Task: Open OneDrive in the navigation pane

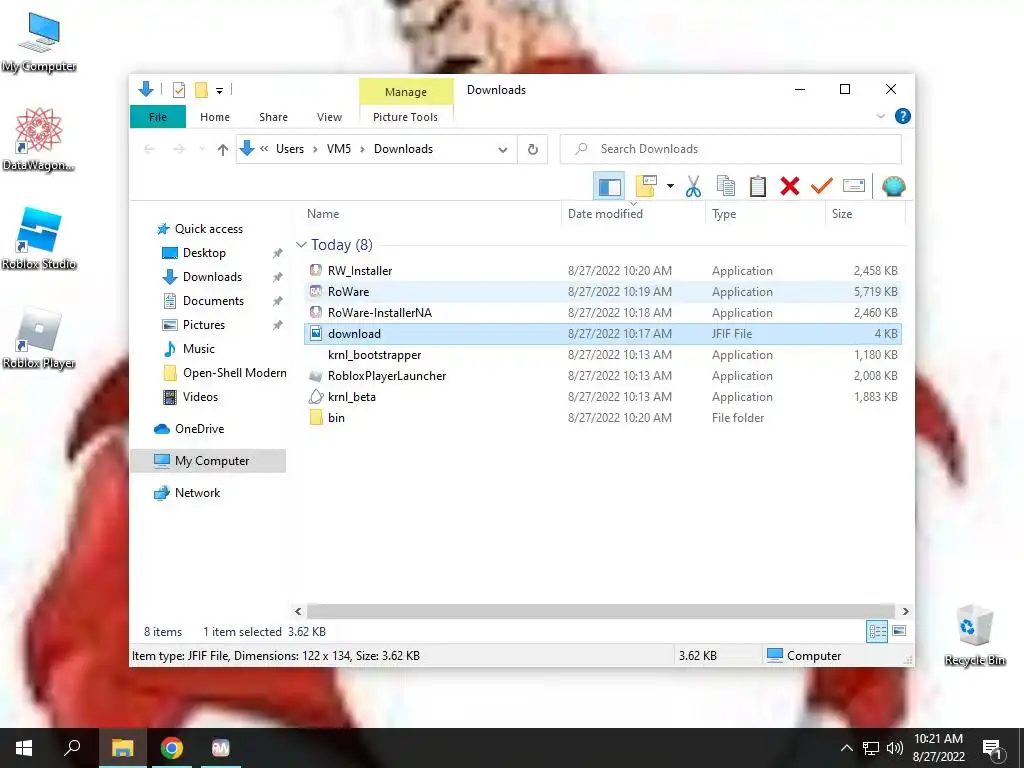Action: click(x=199, y=429)
